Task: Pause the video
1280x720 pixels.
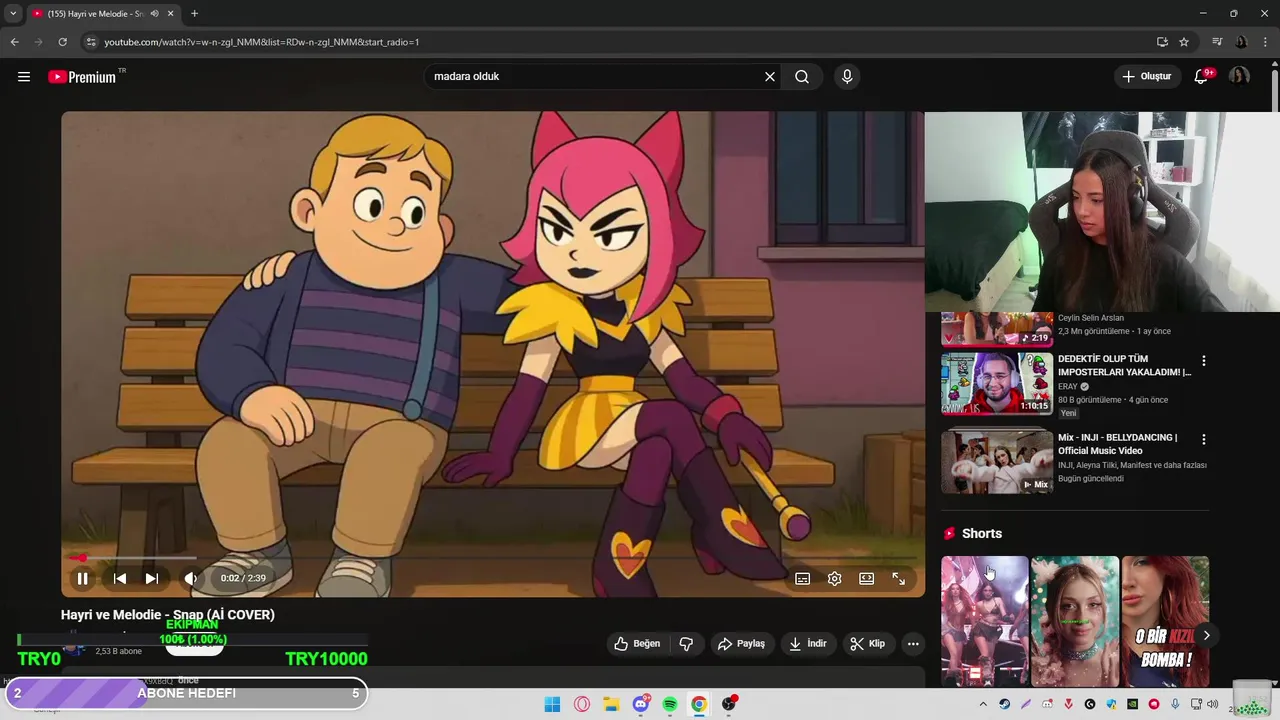Action: click(x=83, y=578)
